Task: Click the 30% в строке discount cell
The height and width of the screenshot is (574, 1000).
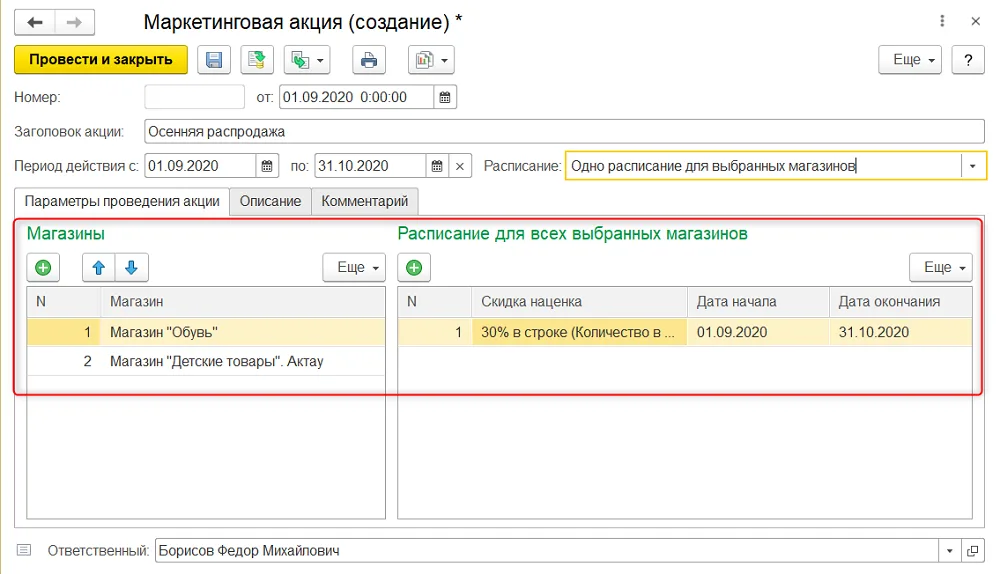Action: (x=579, y=332)
